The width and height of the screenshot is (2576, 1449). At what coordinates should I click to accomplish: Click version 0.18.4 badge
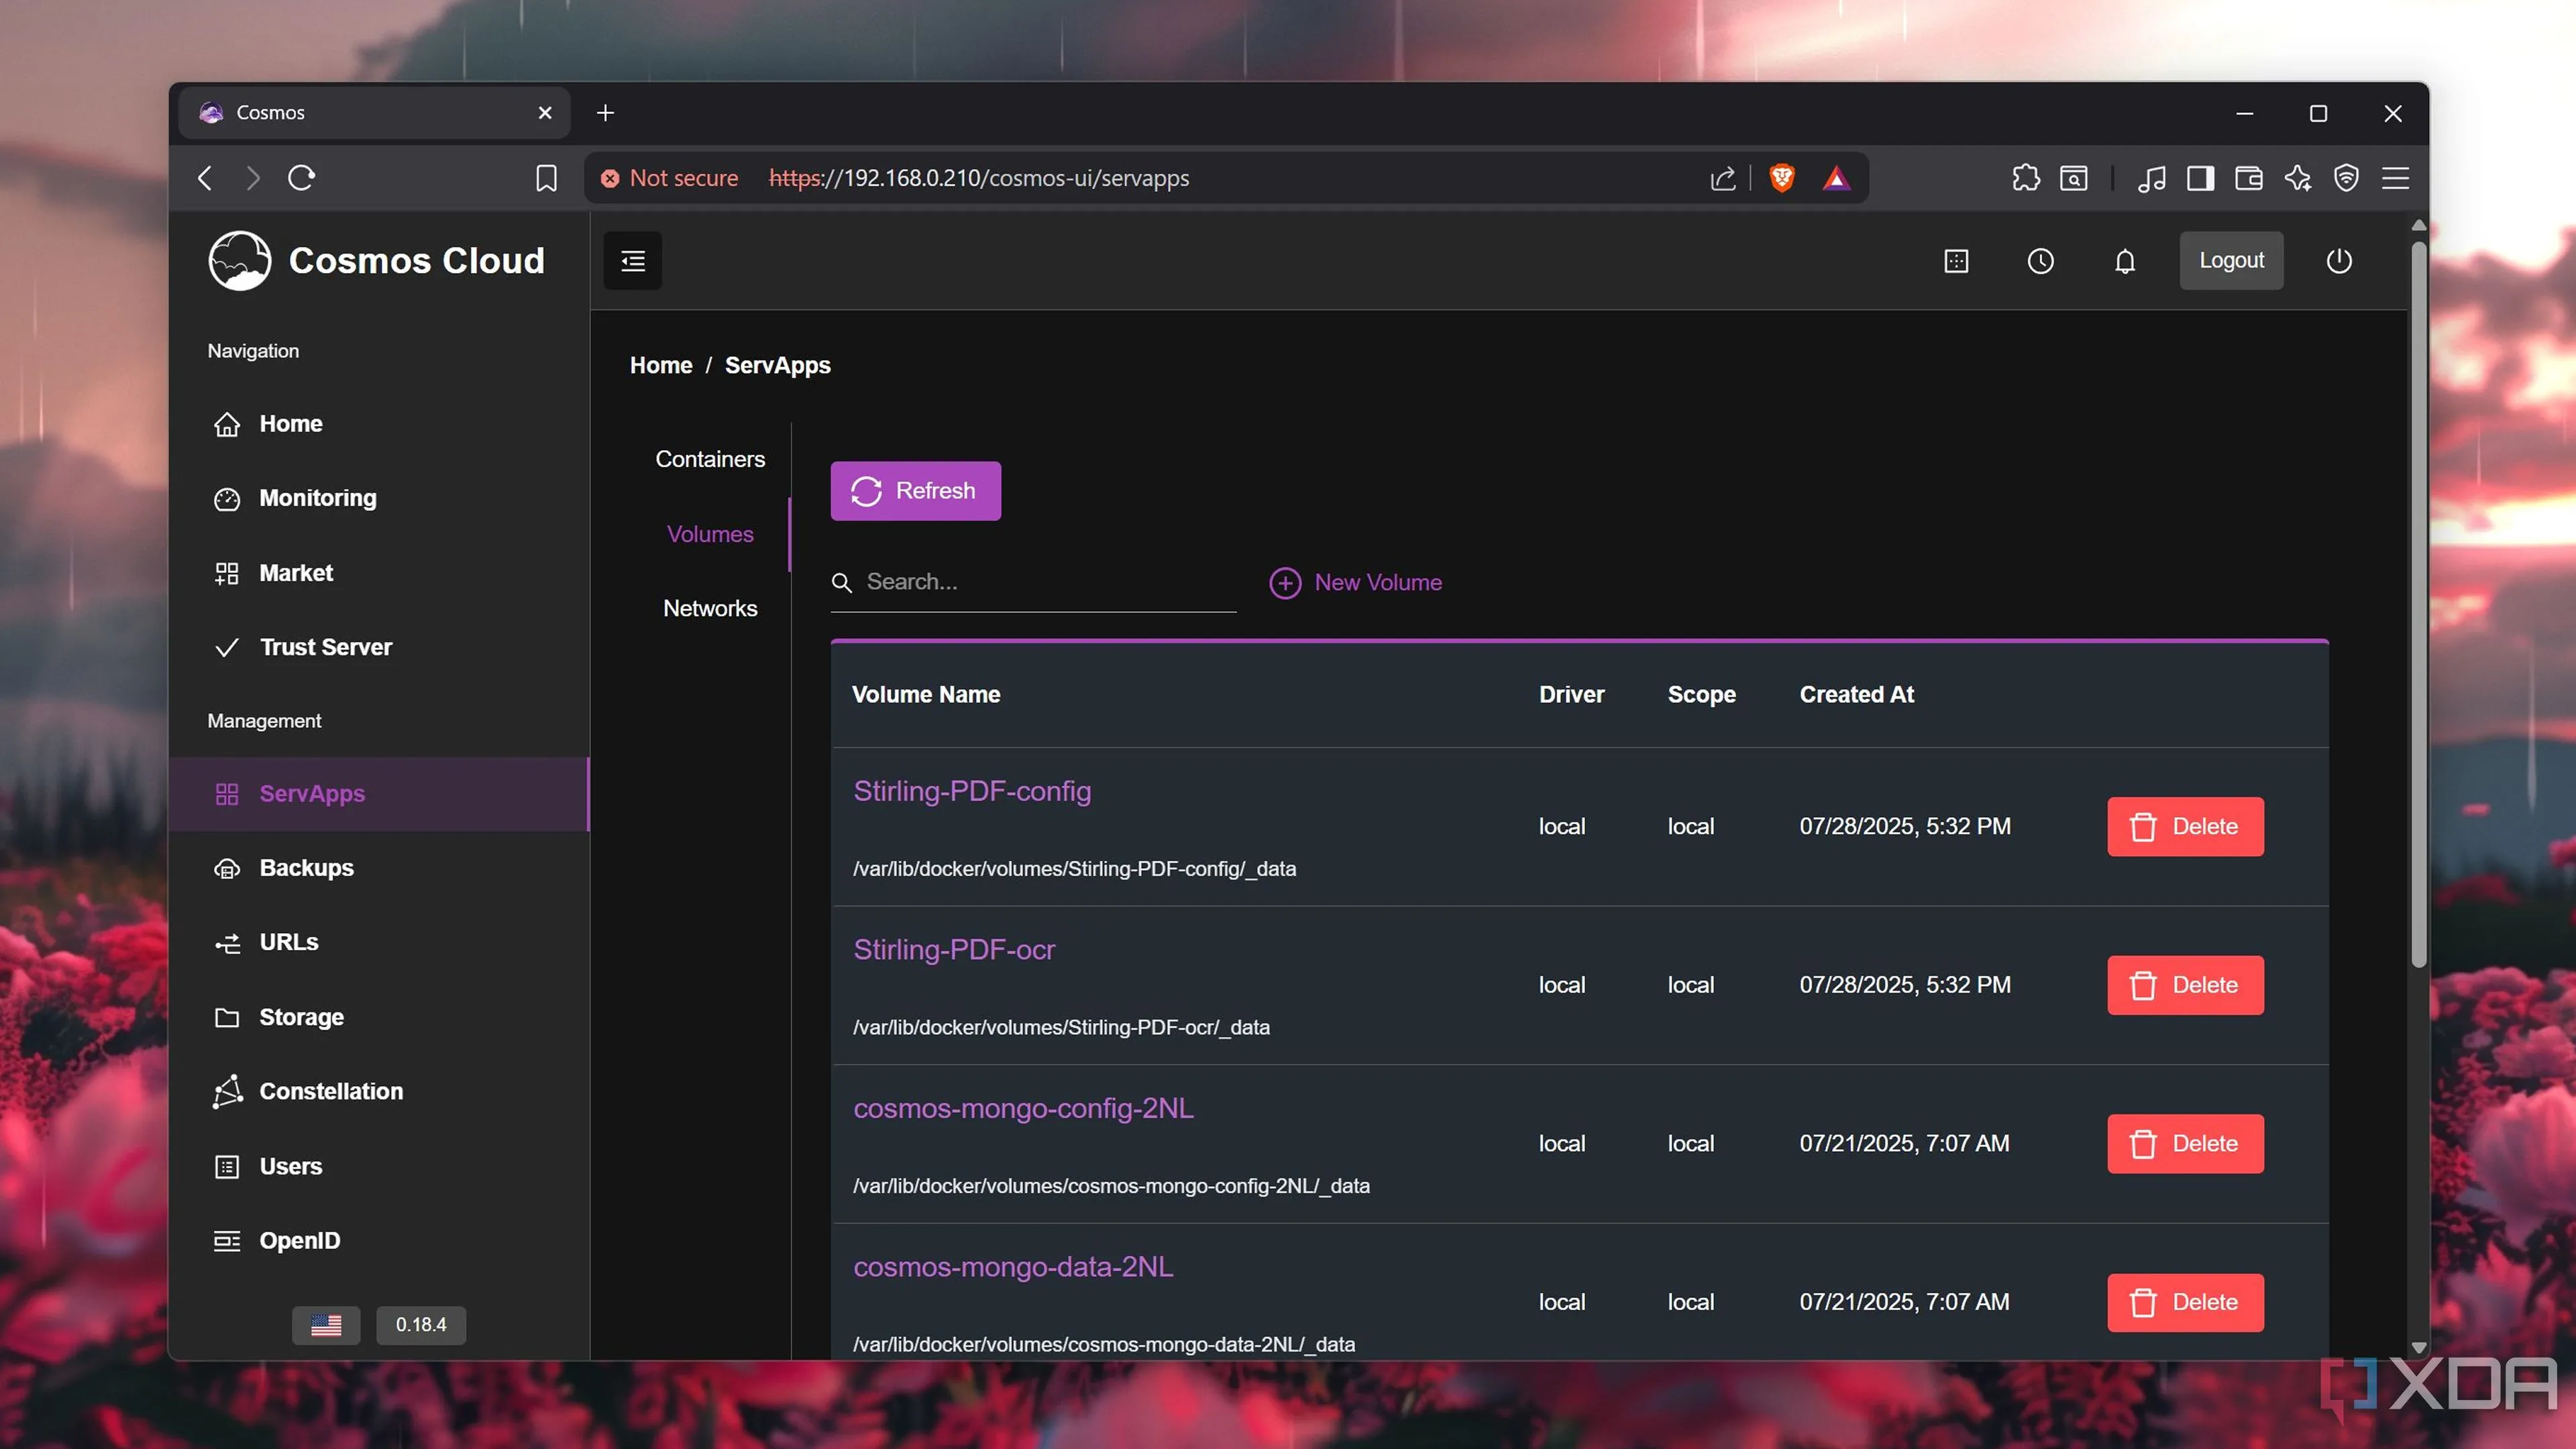(421, 1325)
